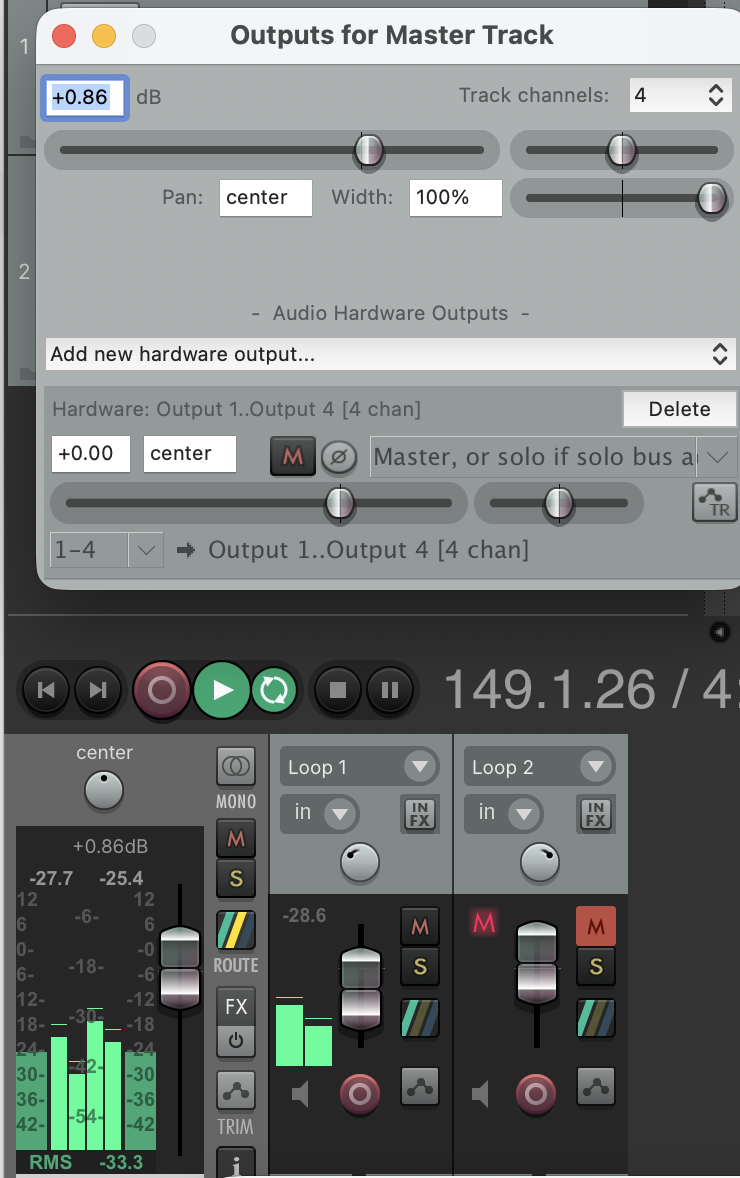Click Loop 2 pan knob
740x1178 pixels.
click(x=540, y=862)
